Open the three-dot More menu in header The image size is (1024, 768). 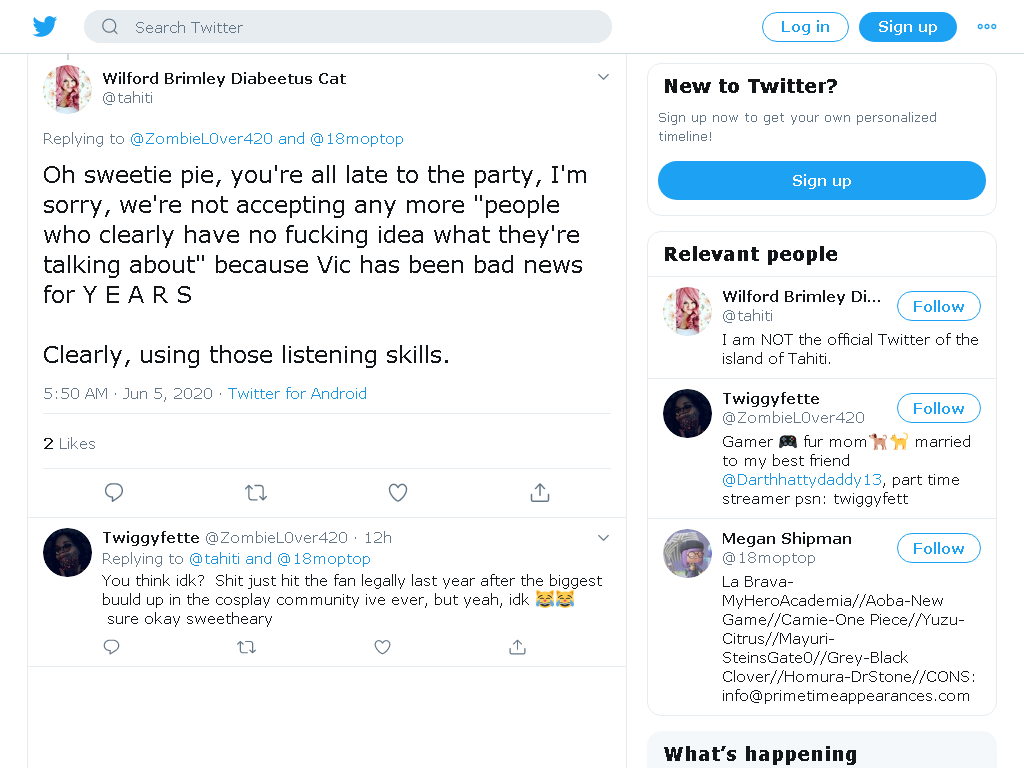tap(986, 27)
